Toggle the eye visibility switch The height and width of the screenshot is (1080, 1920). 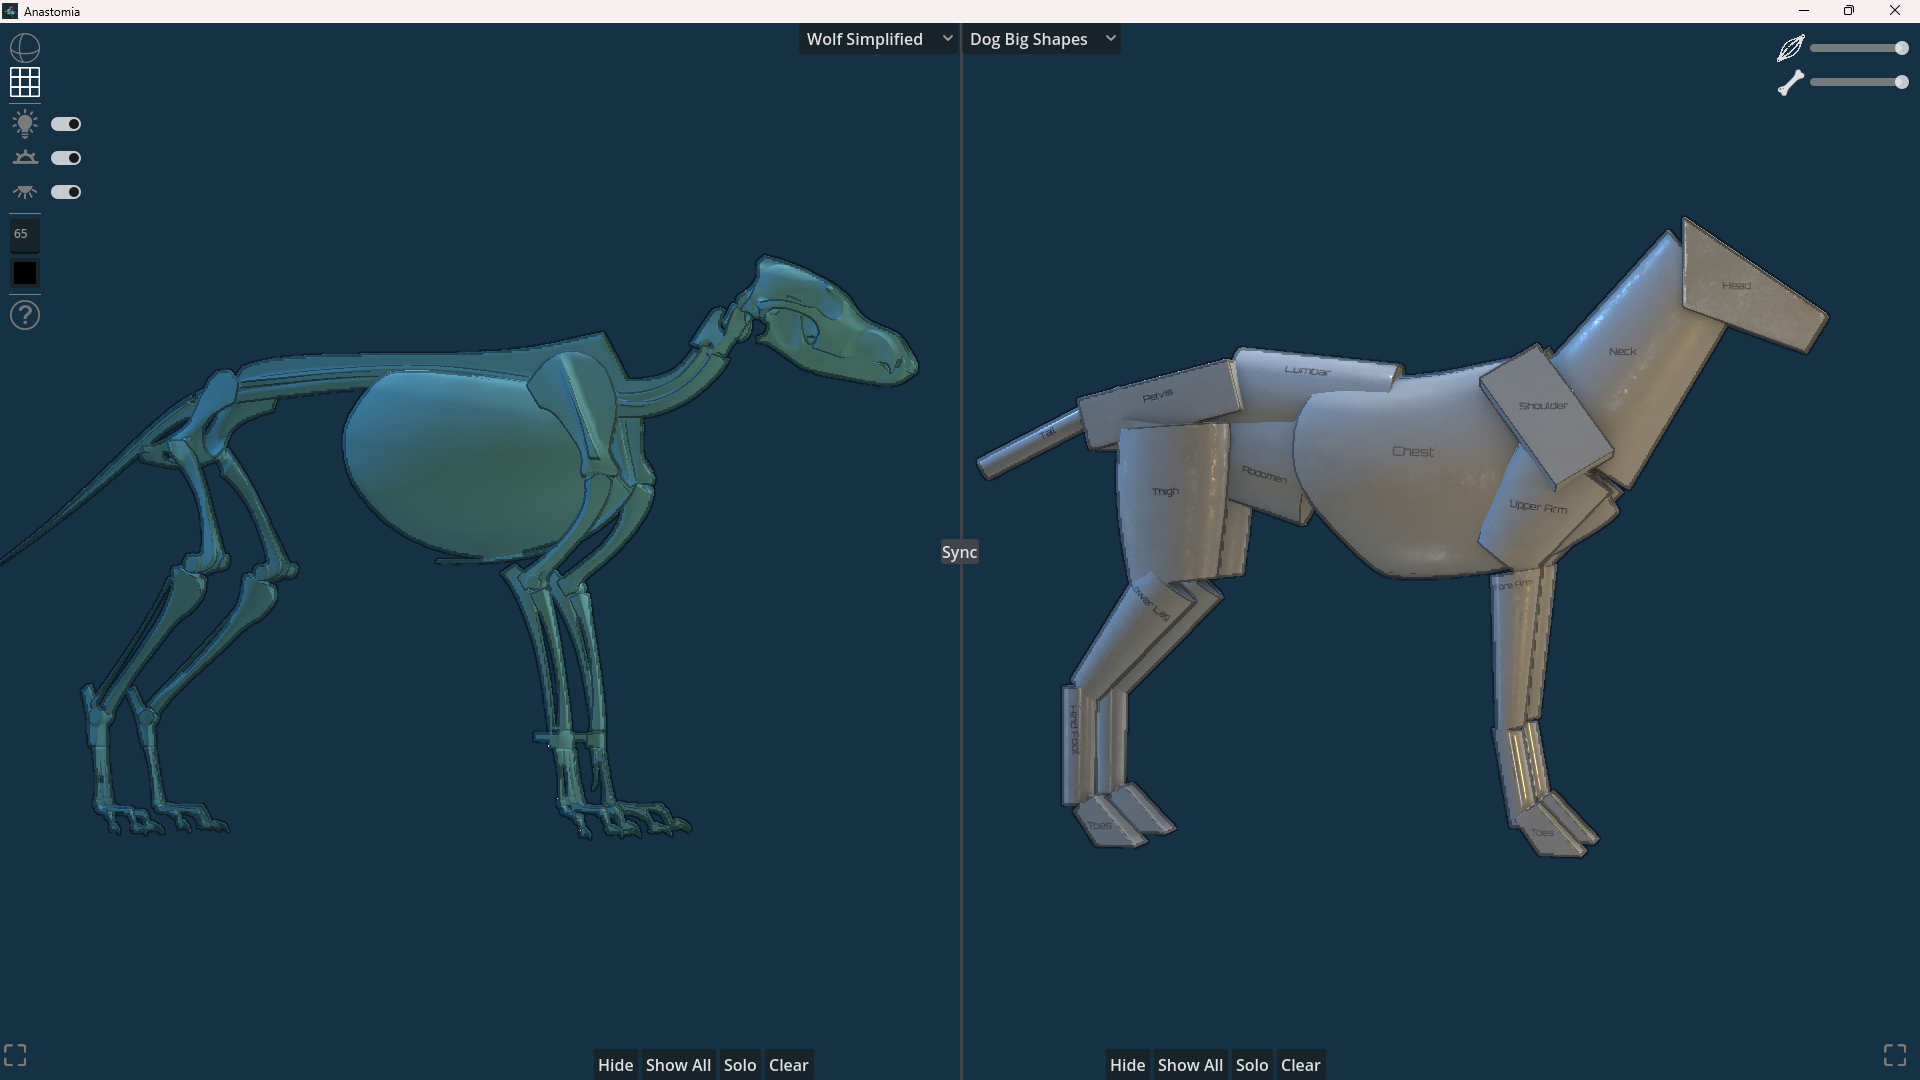(x=66, y=192)
